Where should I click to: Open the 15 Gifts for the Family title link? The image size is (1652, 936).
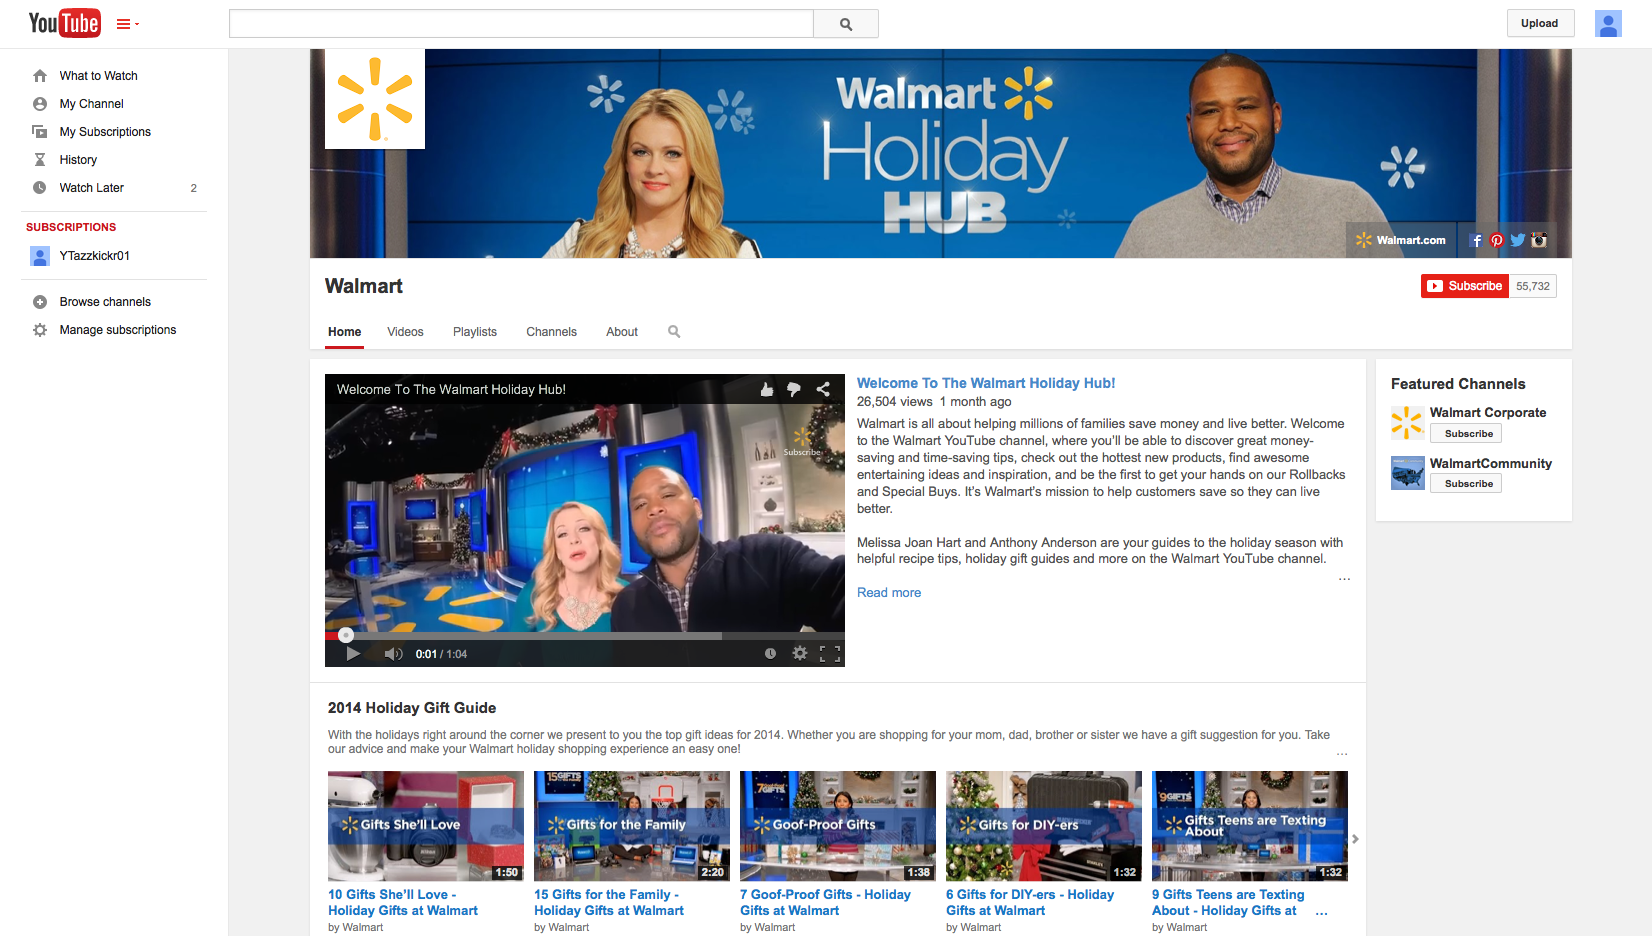point(609,903)
